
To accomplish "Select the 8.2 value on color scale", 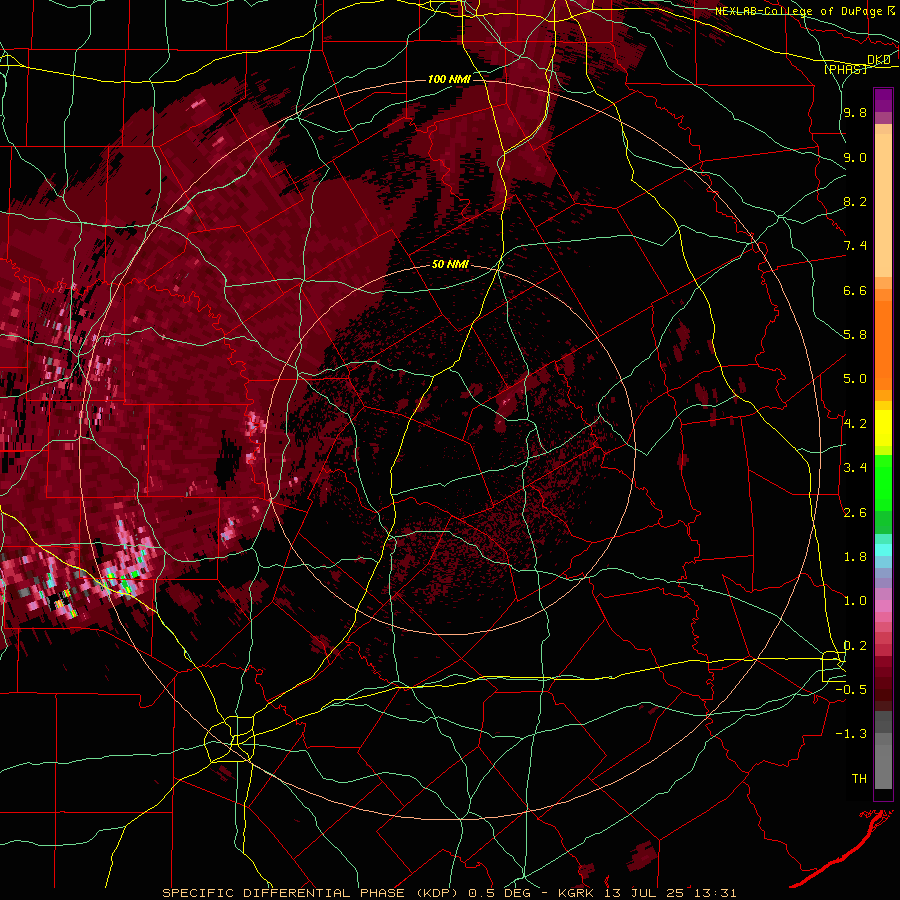I will coord(855,201).
